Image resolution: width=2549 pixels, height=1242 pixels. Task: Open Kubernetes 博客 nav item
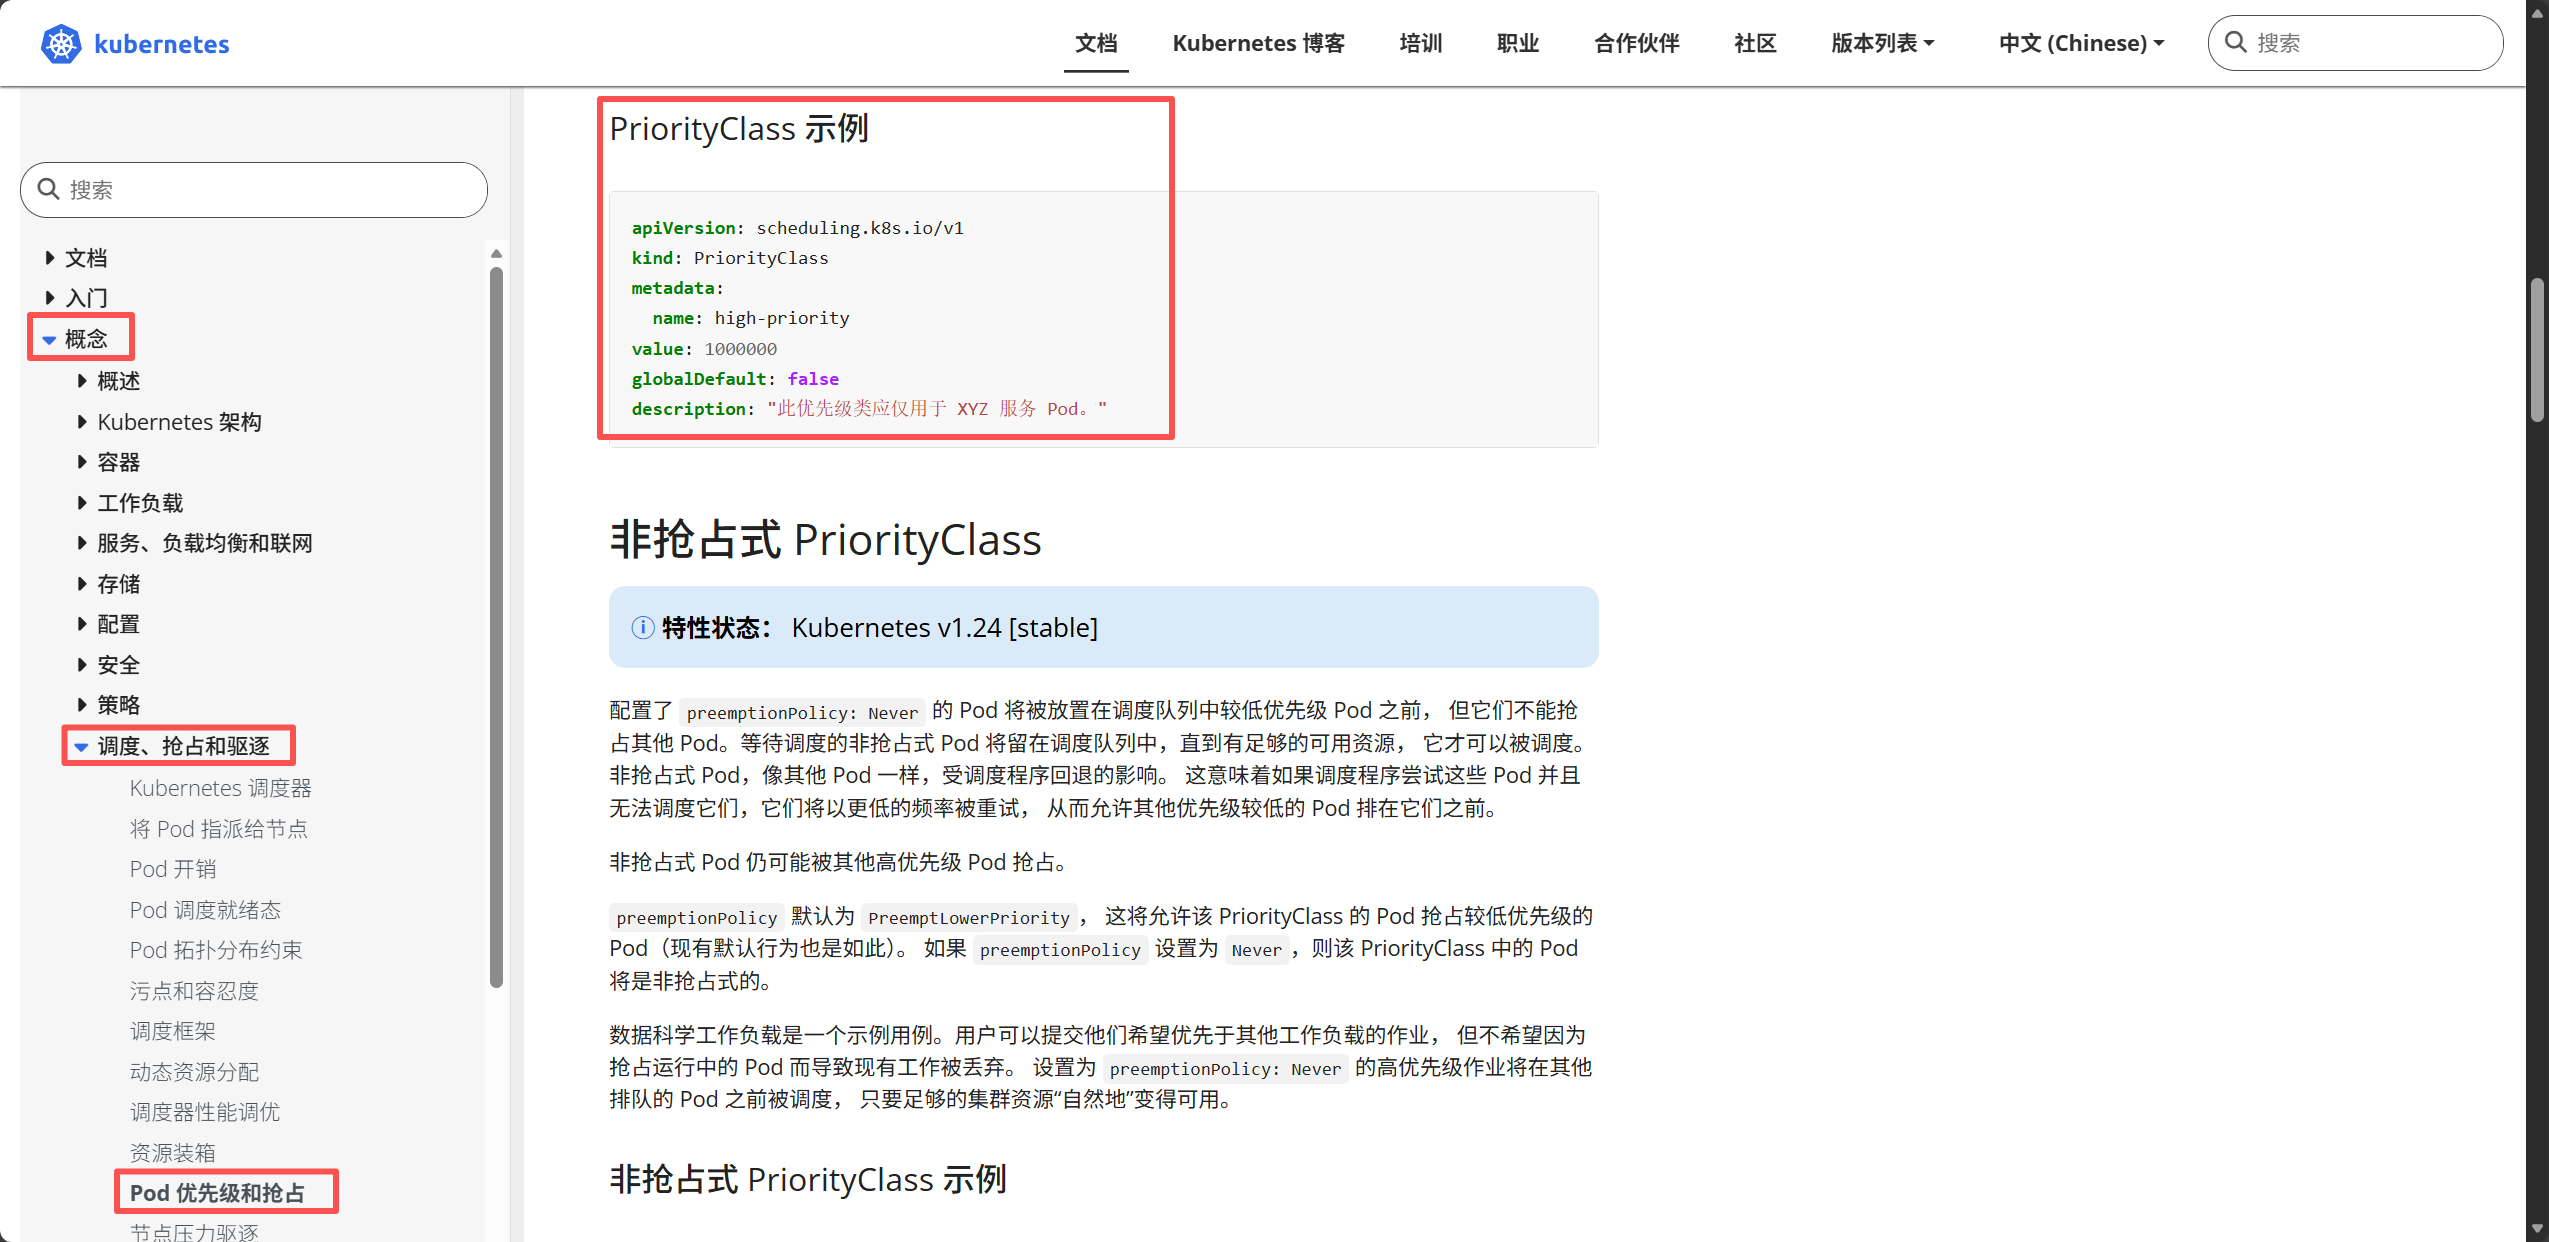pyautogui.click(x=1258, y=43)
